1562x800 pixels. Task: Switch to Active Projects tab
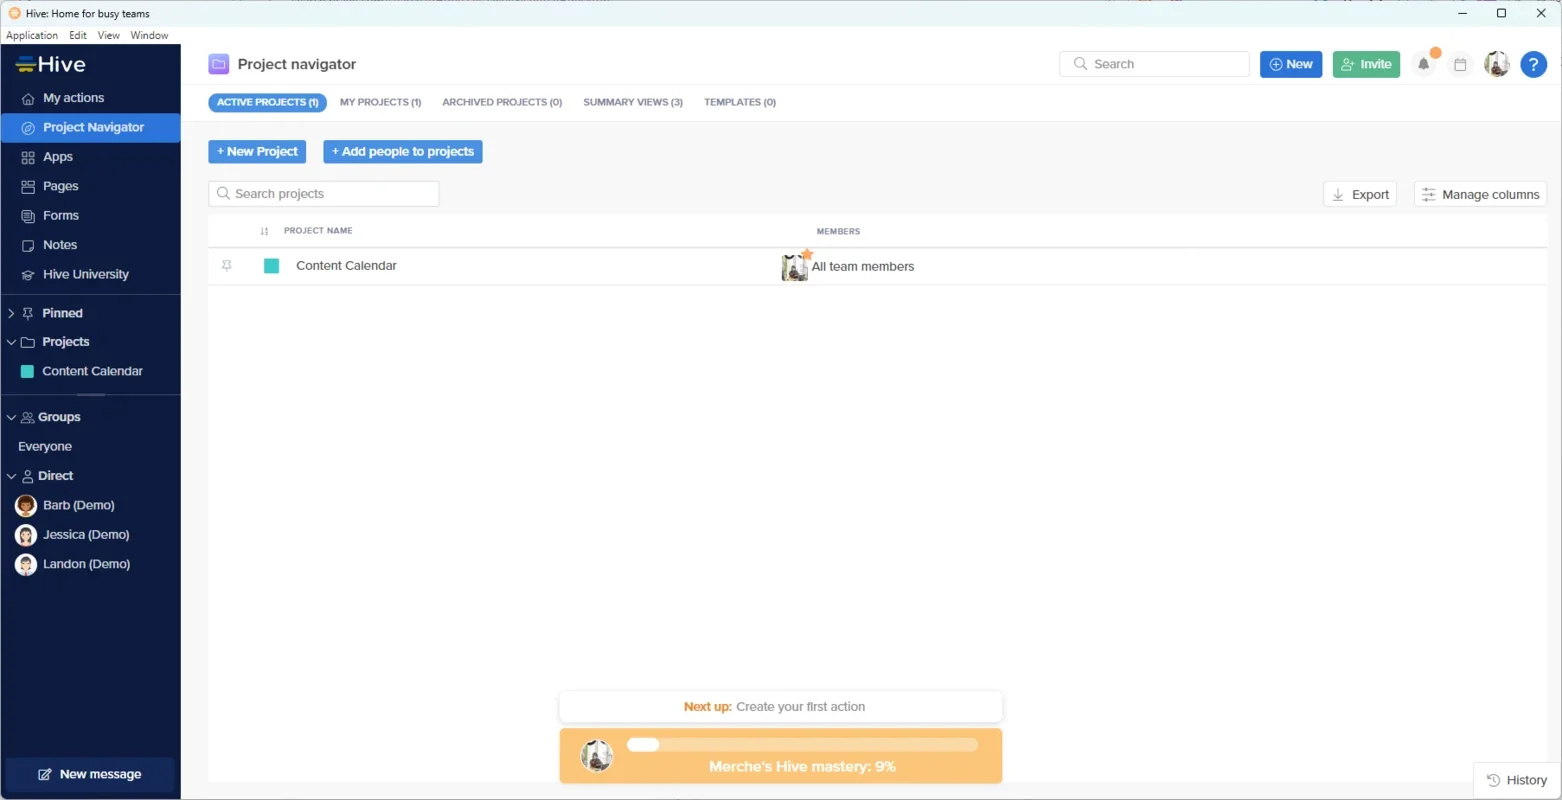click(267, 102)
